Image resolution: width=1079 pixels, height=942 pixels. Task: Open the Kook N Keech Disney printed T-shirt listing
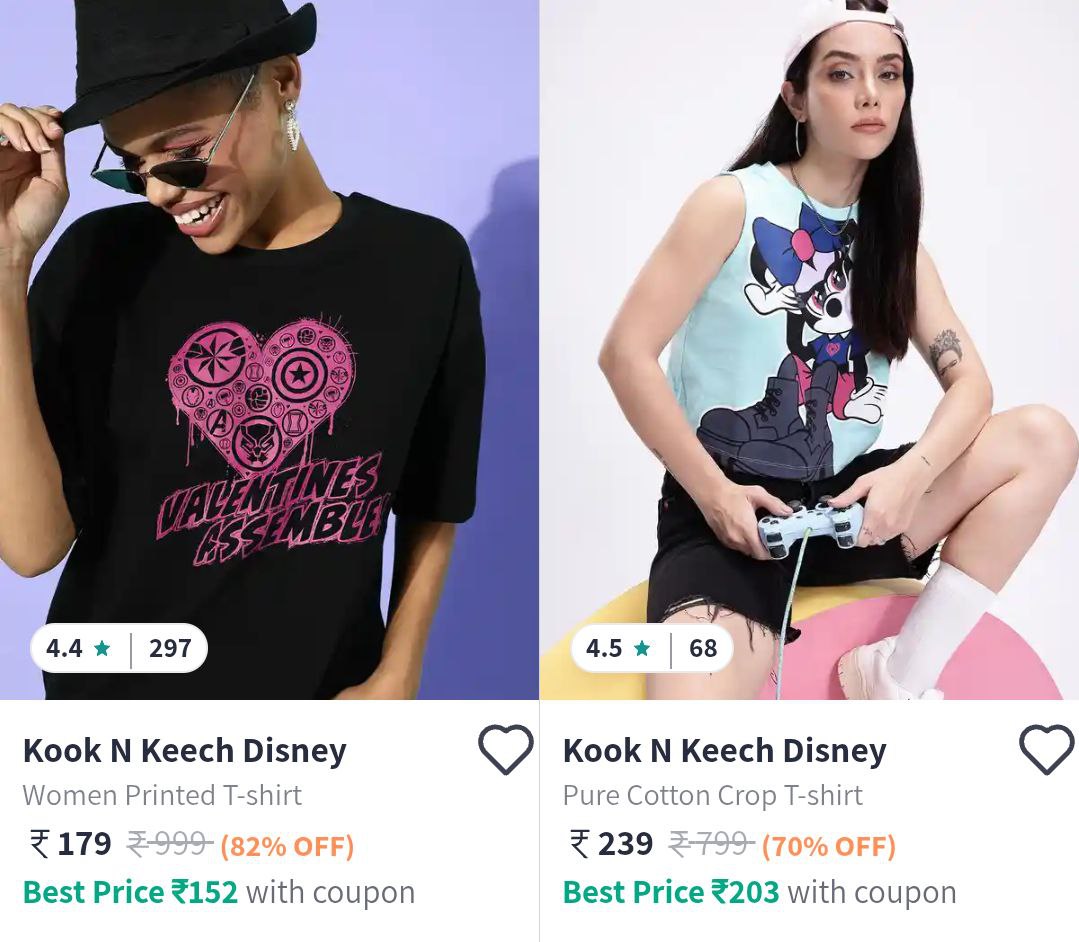(184, 749)
